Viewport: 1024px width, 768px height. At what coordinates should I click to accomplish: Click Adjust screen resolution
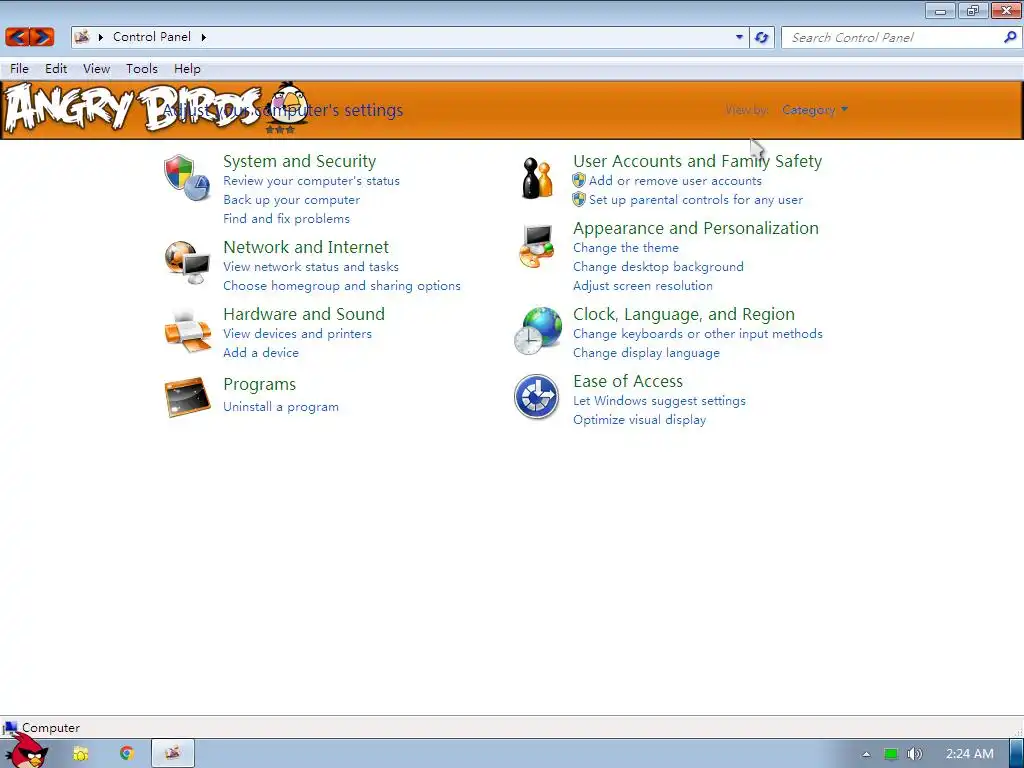(643, 285)
